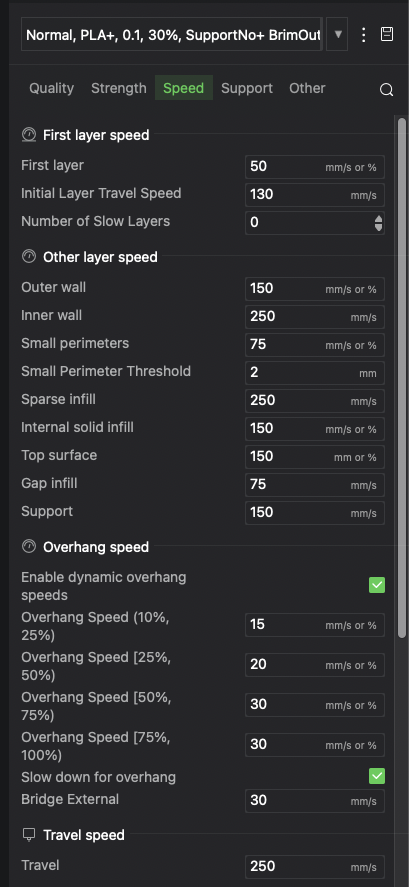Screen dimensions: 409x887
Task: Click the Other layer speed section icon
Action: pos(29,257)
